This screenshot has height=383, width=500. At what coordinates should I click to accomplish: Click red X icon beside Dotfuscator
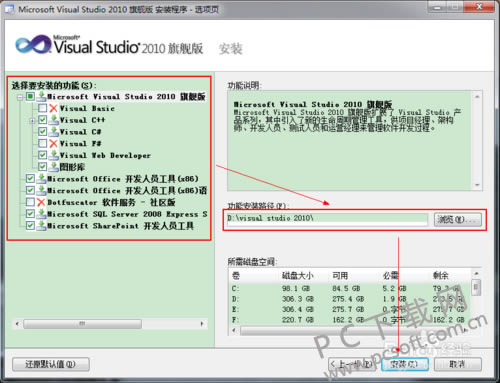click(41, 202)
